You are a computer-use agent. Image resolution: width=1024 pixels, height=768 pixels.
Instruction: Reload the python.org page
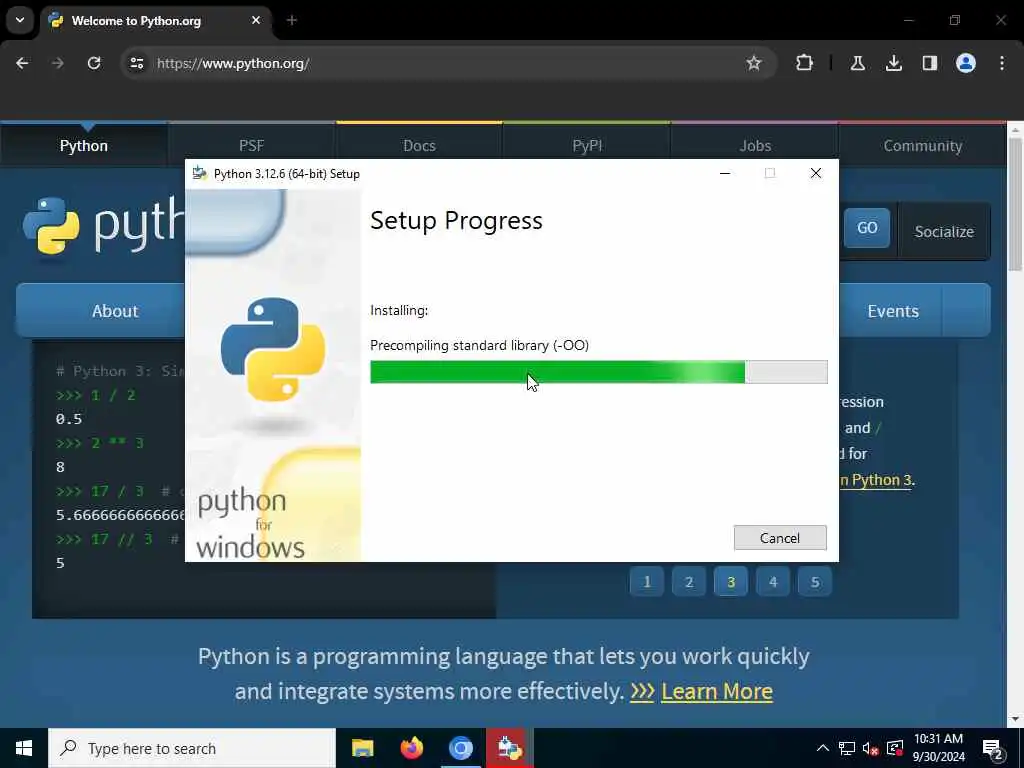point(94,63)
